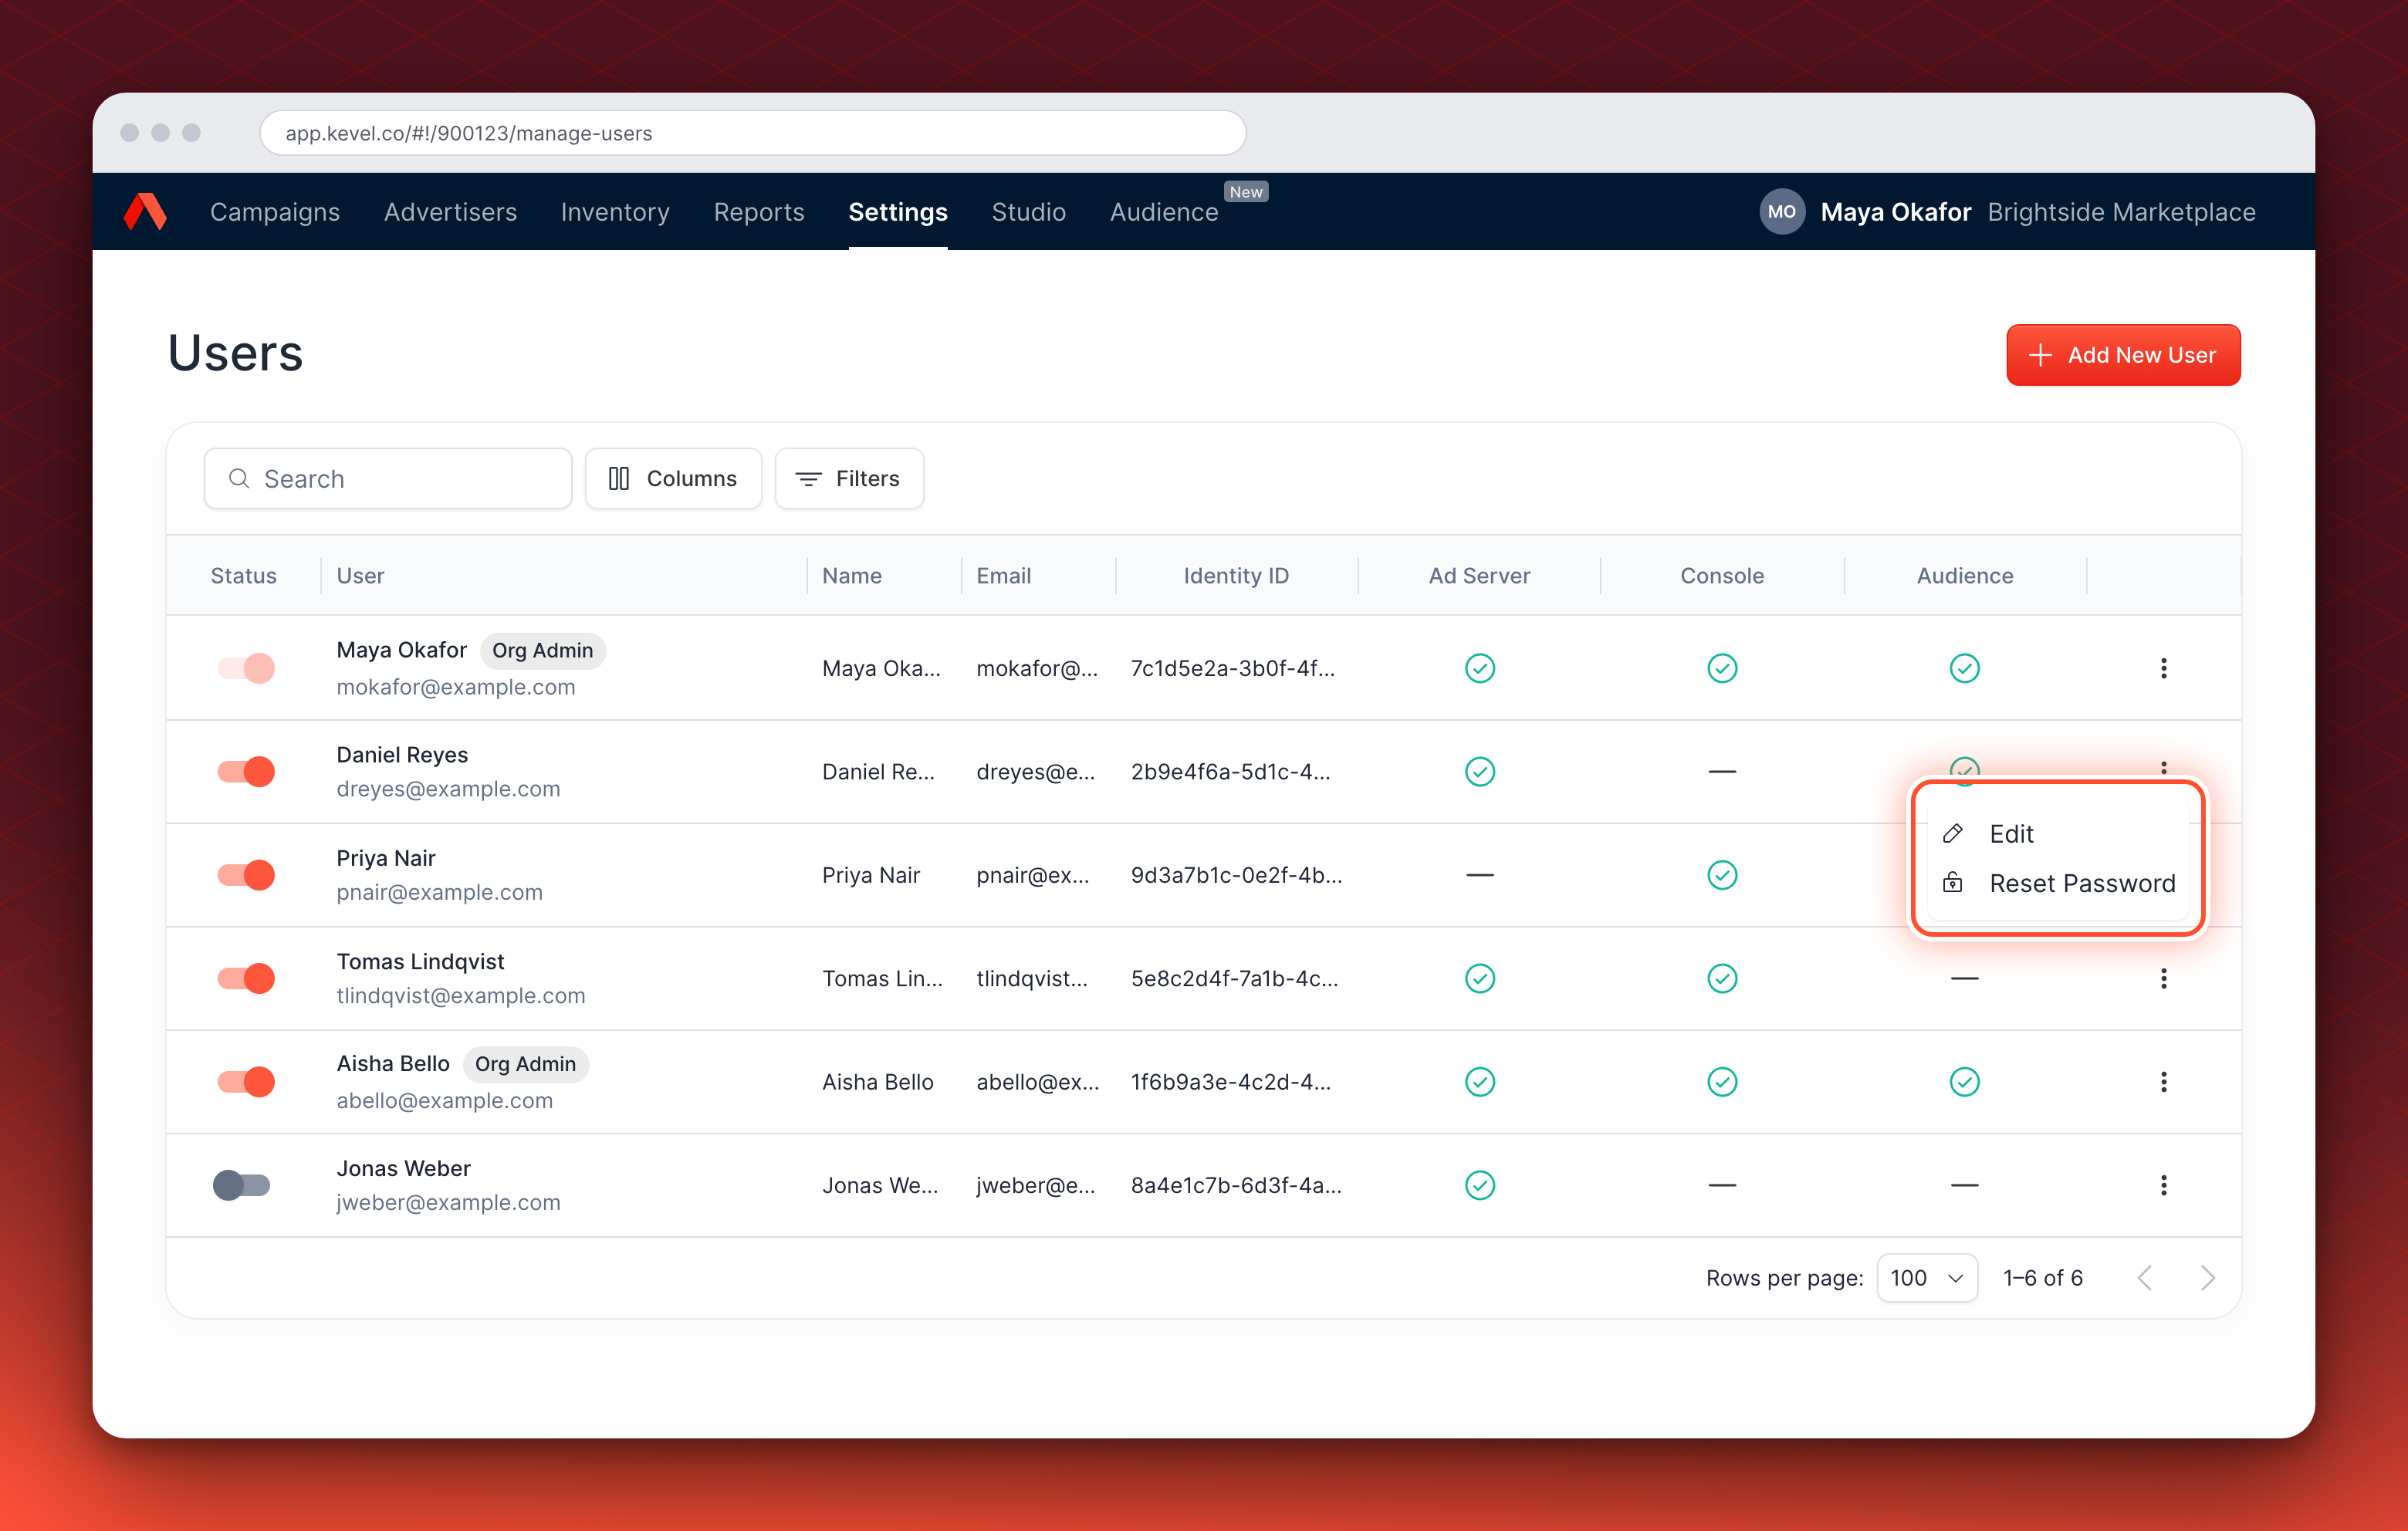Viewport: 2408px width, 1531px height.
Task: Open the Rows per page dropdown
Action: click(x=1927, y=1278)
